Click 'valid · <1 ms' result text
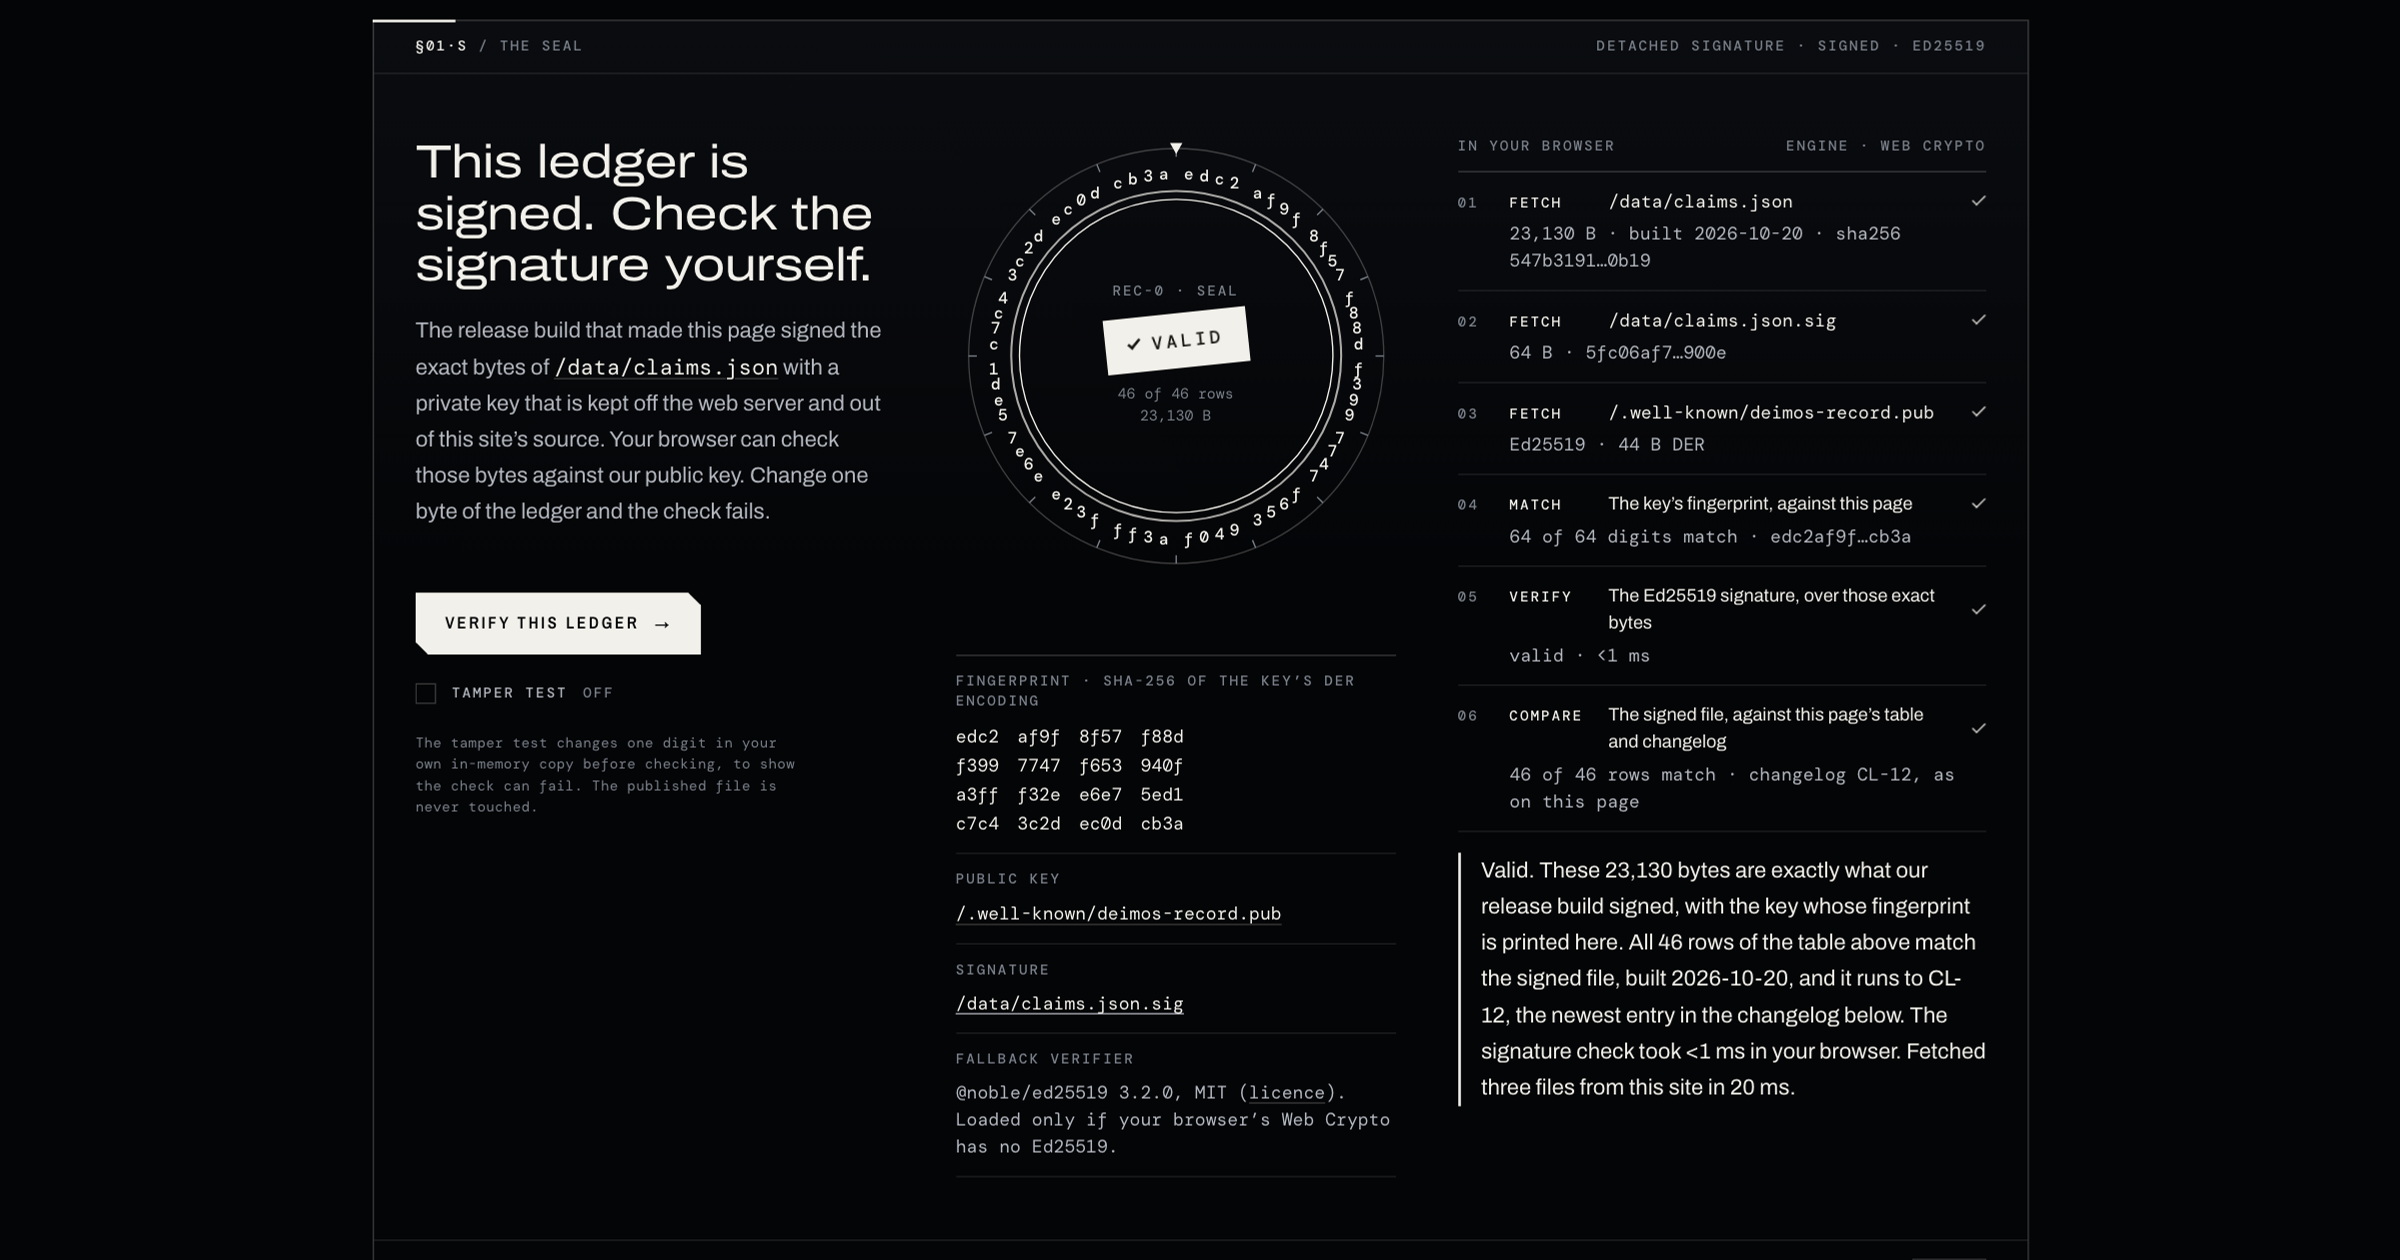Viewport: 2400px width, 1260px height. 1579,656
